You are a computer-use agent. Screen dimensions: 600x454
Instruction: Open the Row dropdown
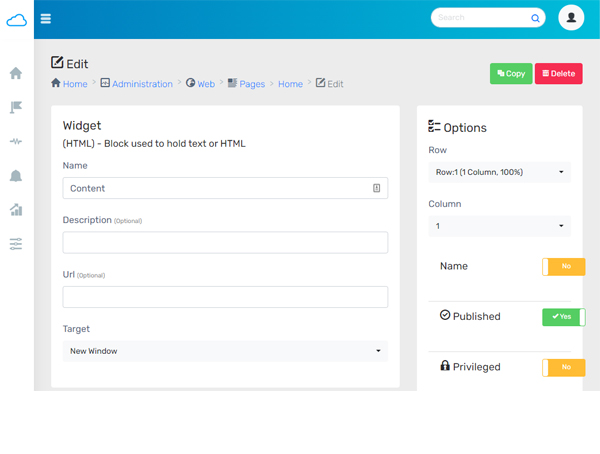499,172
